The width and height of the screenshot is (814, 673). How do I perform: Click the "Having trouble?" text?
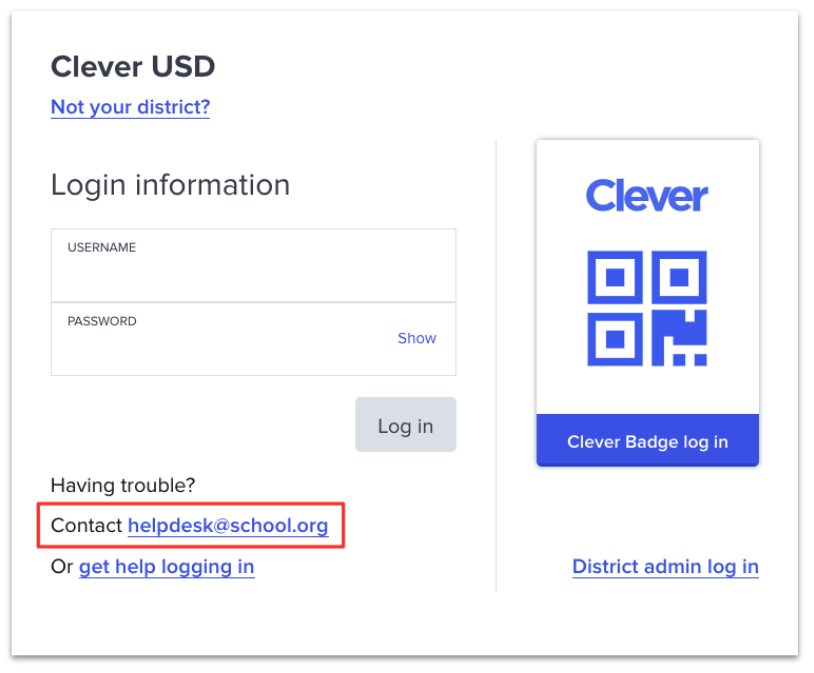[123, 485]
